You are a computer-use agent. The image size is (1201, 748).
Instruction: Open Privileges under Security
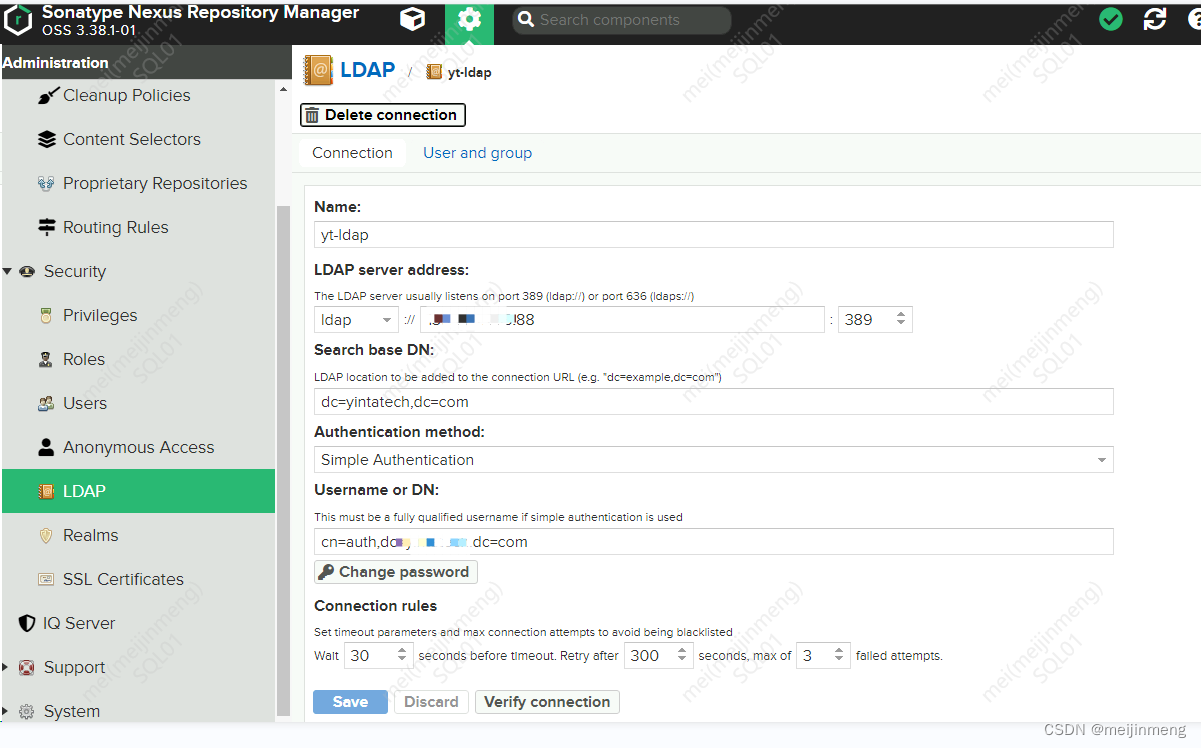[100, 316]
